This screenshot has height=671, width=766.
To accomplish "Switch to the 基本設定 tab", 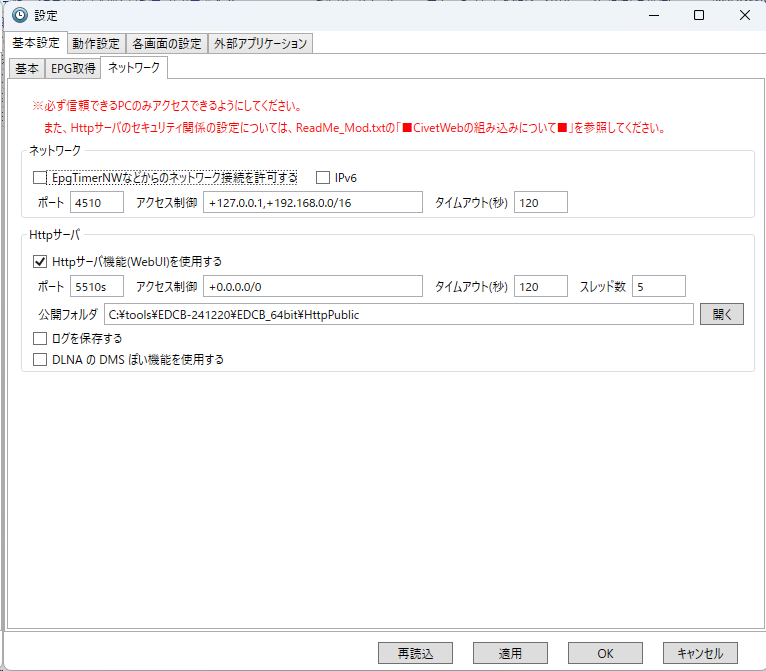I will pos(36,43).
